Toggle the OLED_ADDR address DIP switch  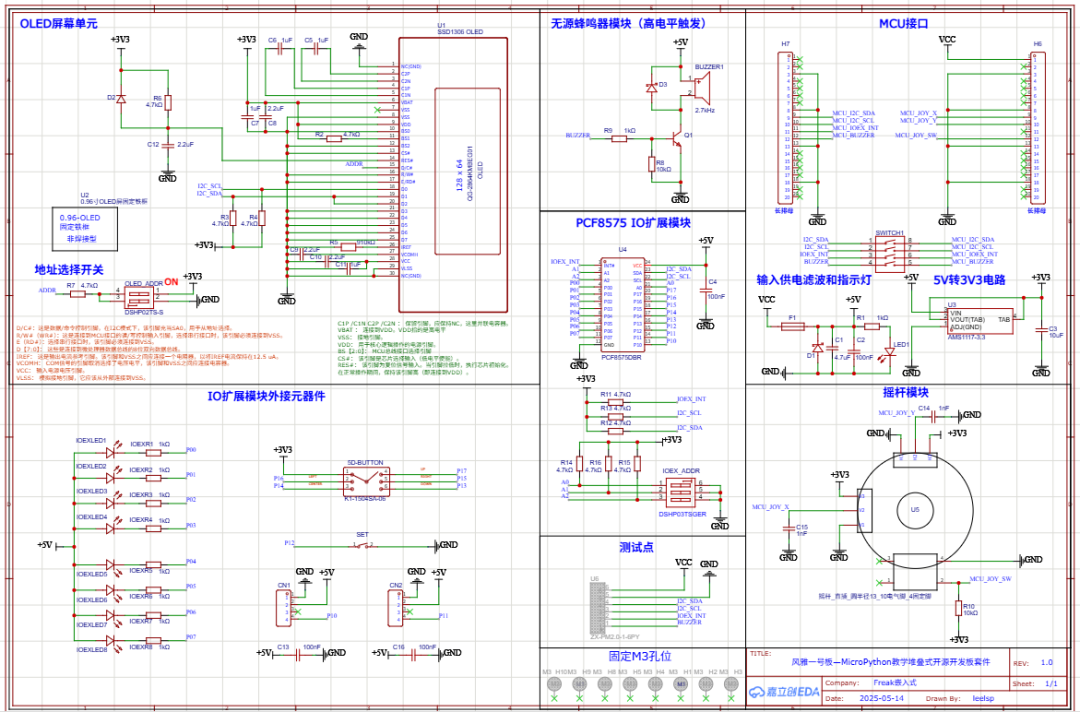click(x=141, y=296)
